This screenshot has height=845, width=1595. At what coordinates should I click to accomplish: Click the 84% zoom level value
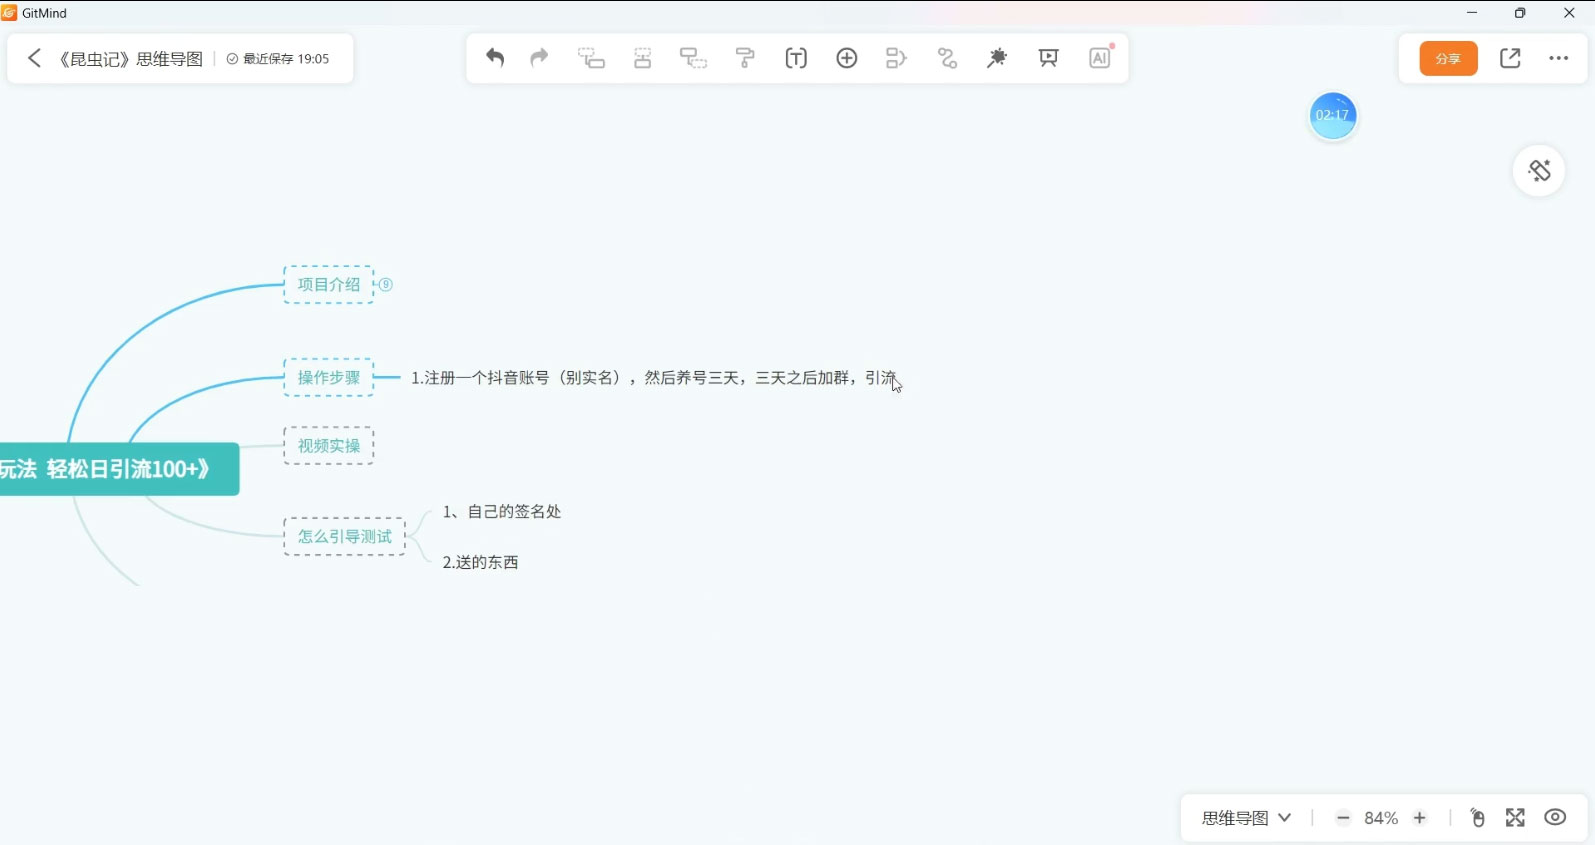coord(1381,818)
